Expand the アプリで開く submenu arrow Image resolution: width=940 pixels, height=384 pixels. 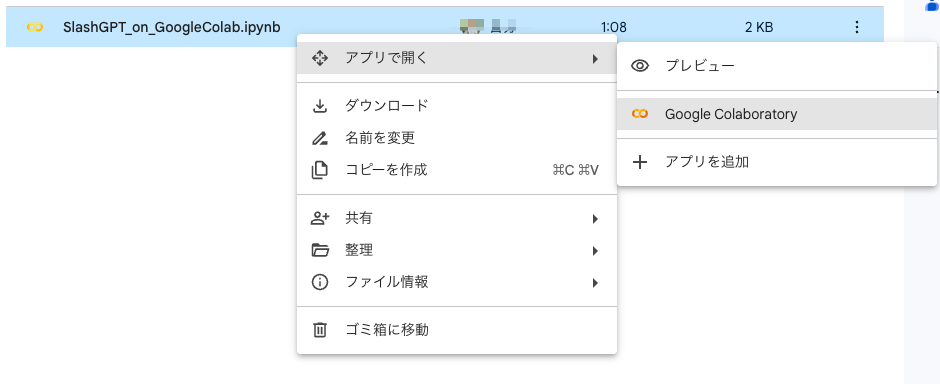pyautogui.click(x=595, y=59)
